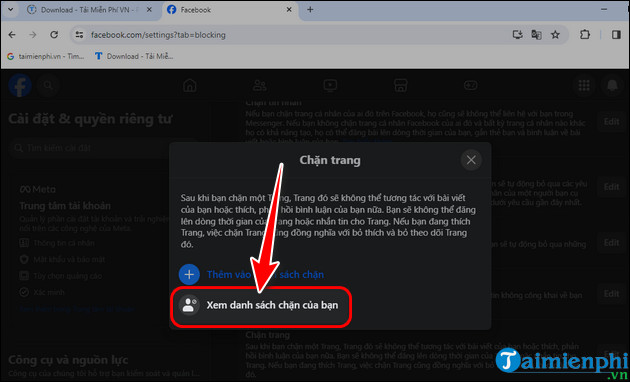Switch to the Download - Tải Miễn Phí tab
This screenshot has height=382, width=630.
point(88,10)
